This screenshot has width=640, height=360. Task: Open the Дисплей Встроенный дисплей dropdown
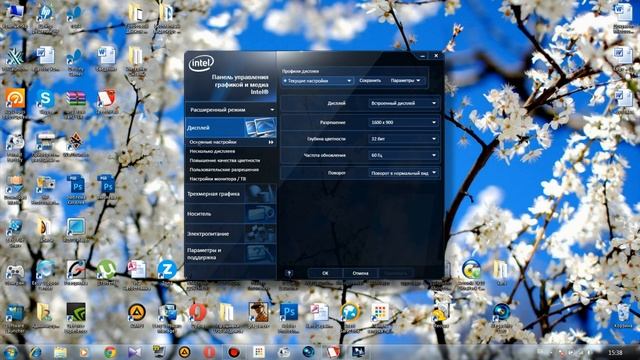coord(403,103)
